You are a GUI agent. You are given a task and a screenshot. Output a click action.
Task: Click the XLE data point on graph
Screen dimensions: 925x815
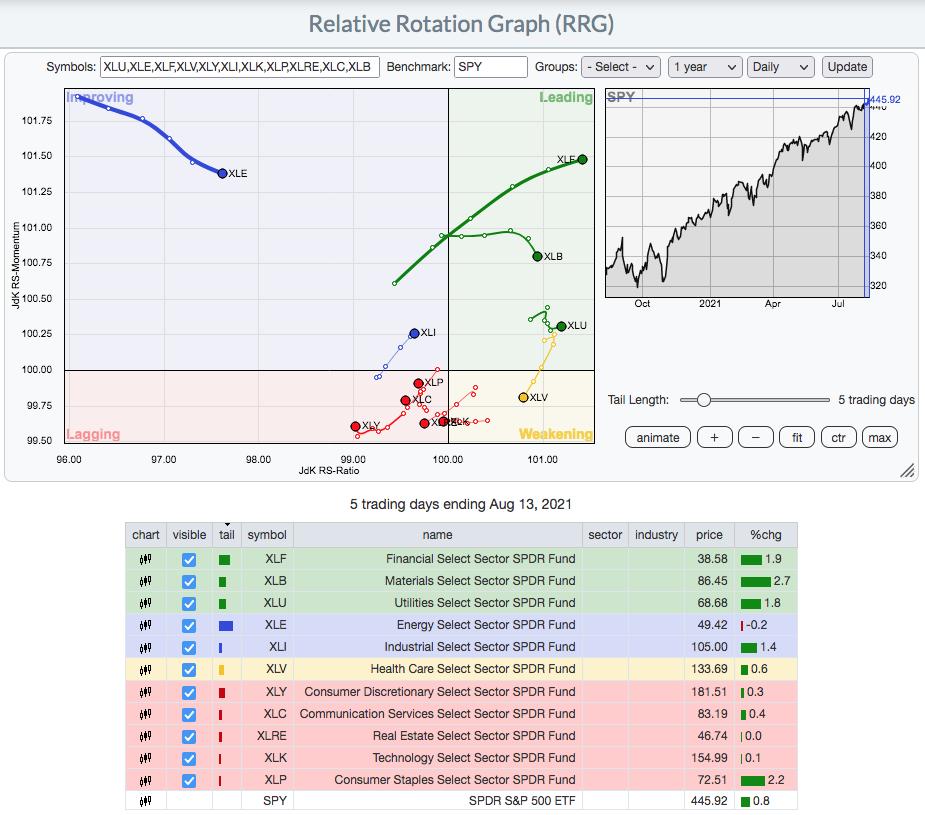point(222,173)
